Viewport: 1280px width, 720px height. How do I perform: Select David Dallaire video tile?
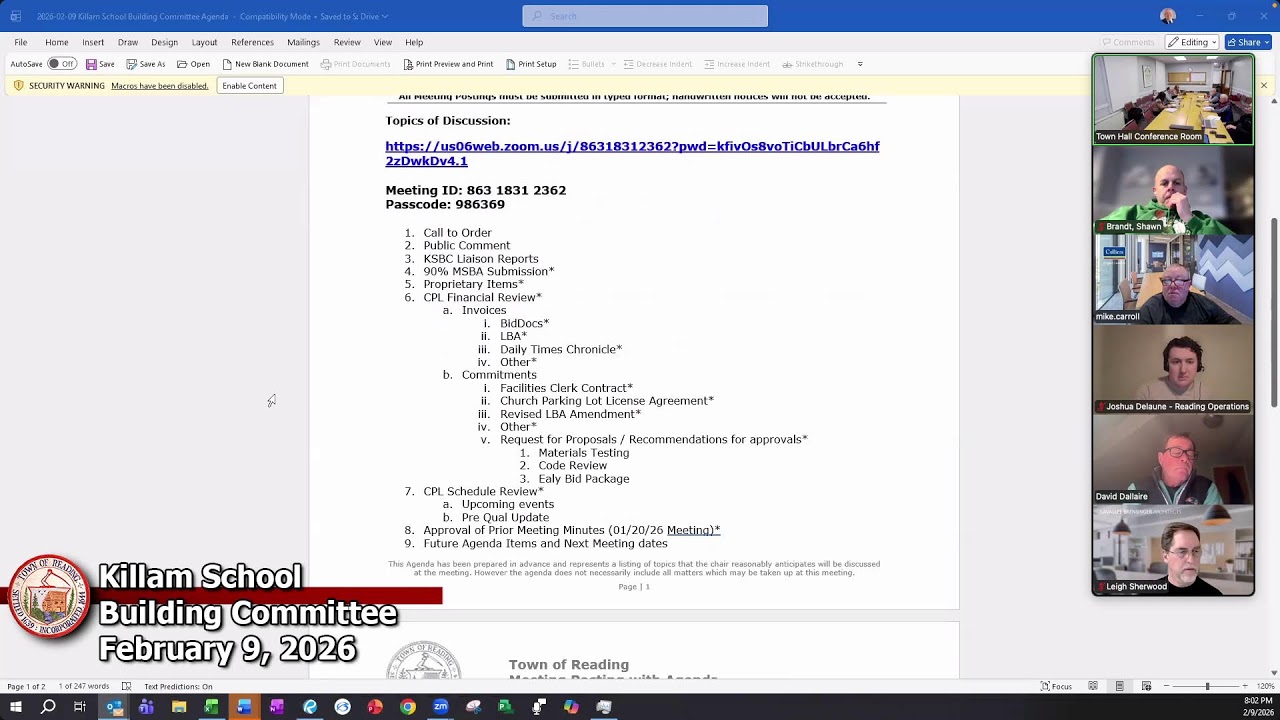(x=1173, y=459)
